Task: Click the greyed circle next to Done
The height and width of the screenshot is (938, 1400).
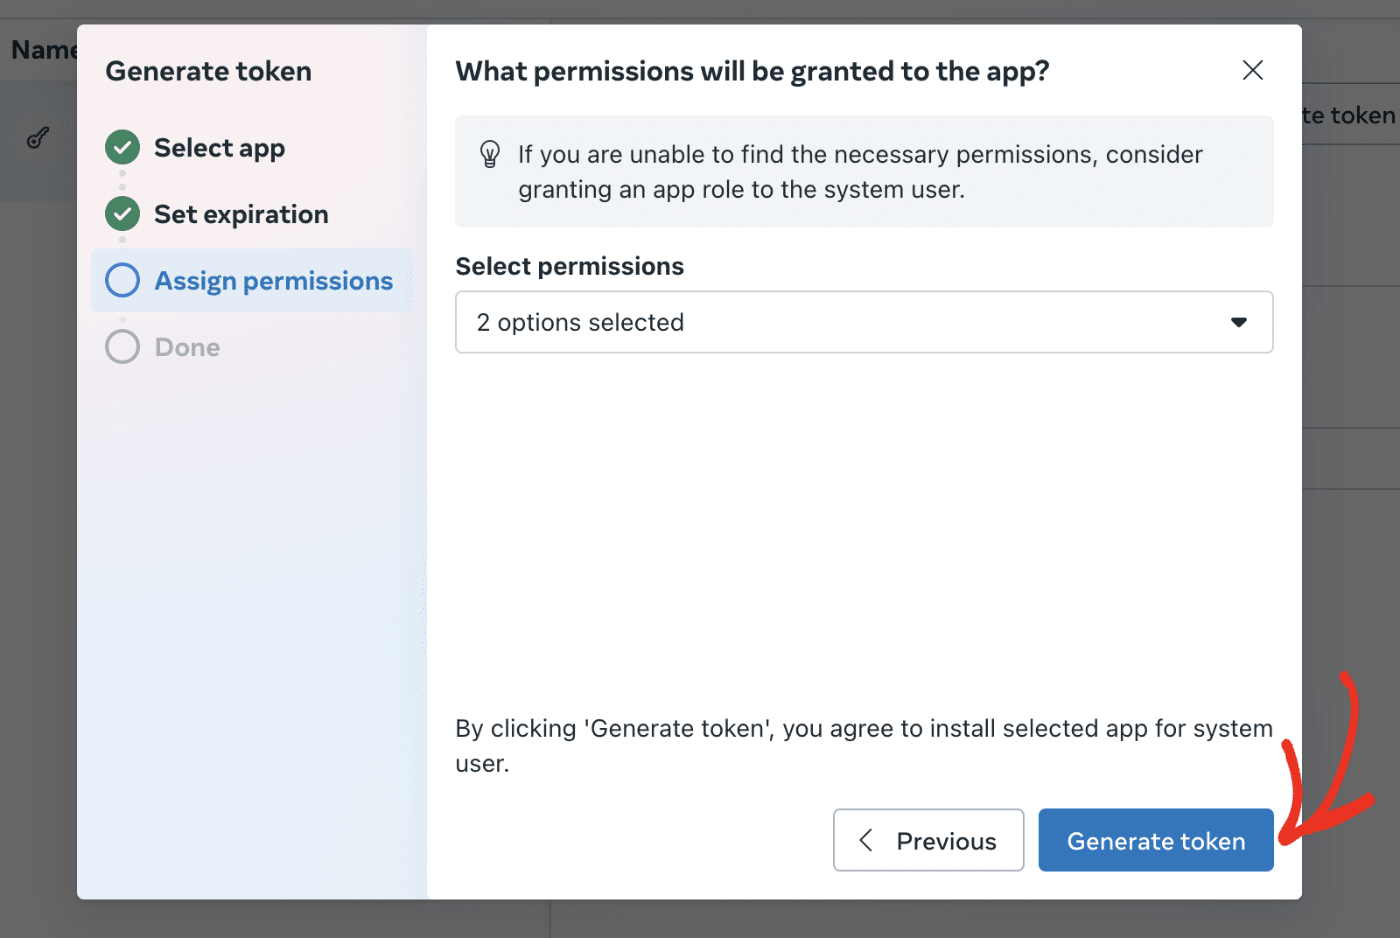Action: (x=121, y=346)
